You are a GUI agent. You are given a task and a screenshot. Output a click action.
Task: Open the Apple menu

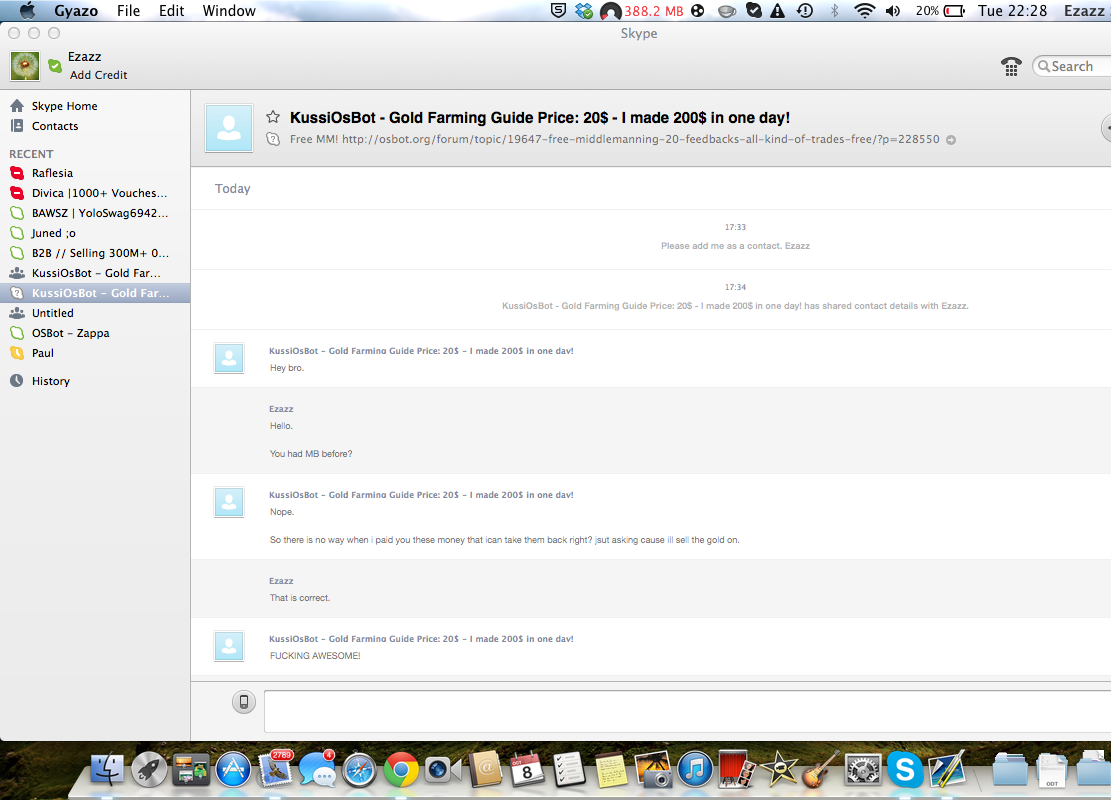click(x=27, y=11)
